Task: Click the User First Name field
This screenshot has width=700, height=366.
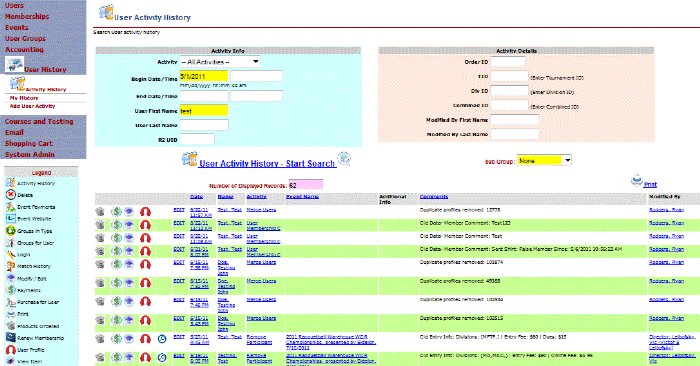Action: (204, 111)
